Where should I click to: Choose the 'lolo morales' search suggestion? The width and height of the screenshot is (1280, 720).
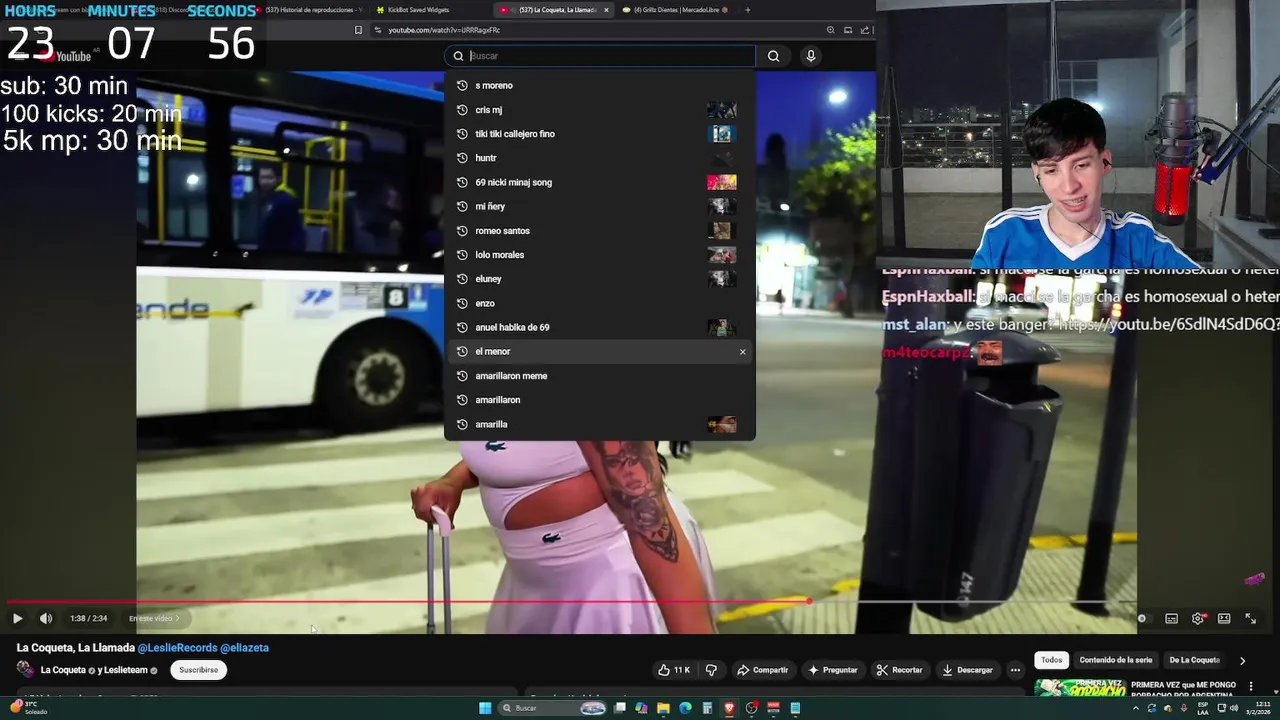coord(600,255)
